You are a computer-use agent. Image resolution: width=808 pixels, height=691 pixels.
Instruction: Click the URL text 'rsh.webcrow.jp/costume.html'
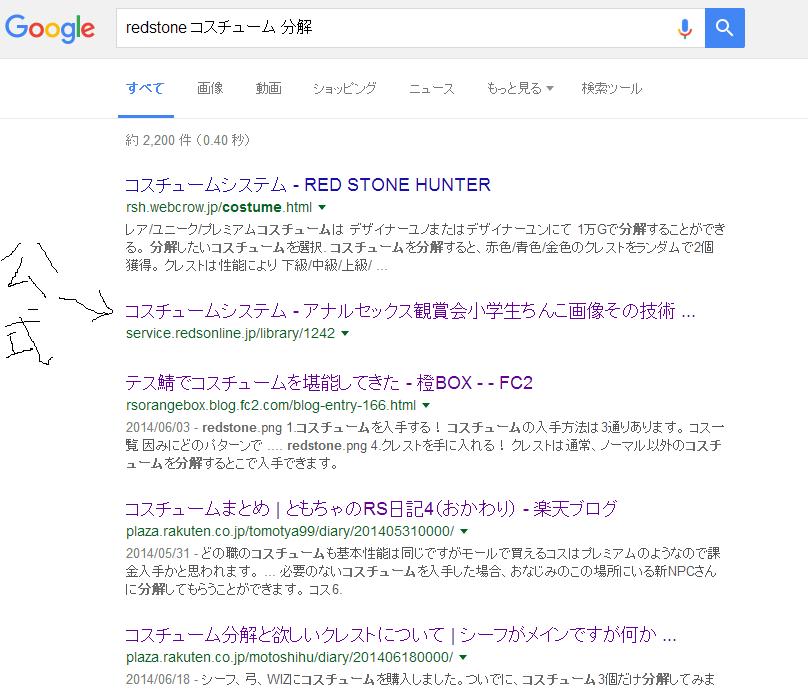coord(219,207)
